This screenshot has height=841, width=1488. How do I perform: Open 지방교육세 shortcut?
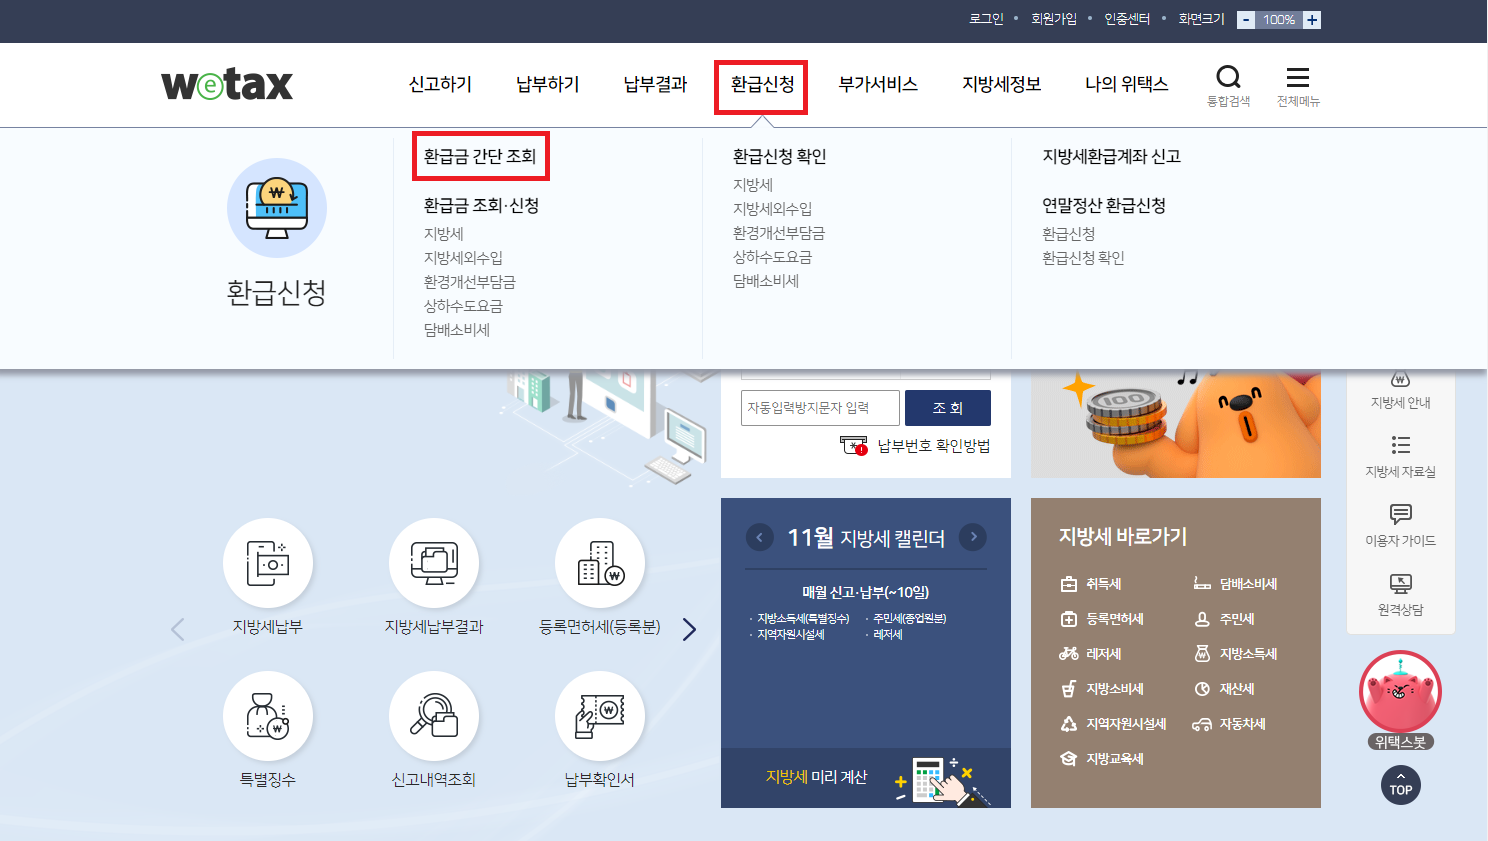click(1102, 759)
